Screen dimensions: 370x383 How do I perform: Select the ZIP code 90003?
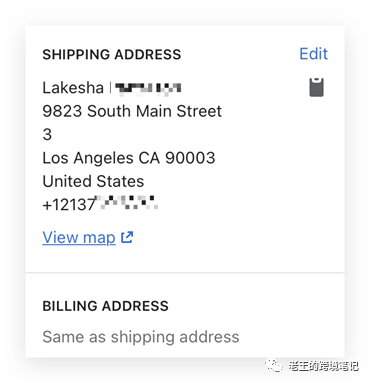[190, 158]
